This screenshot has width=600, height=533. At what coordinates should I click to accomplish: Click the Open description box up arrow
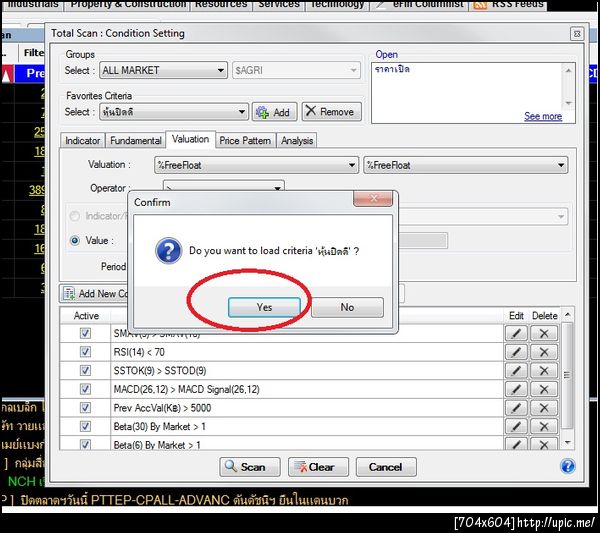tap(568, 70)
